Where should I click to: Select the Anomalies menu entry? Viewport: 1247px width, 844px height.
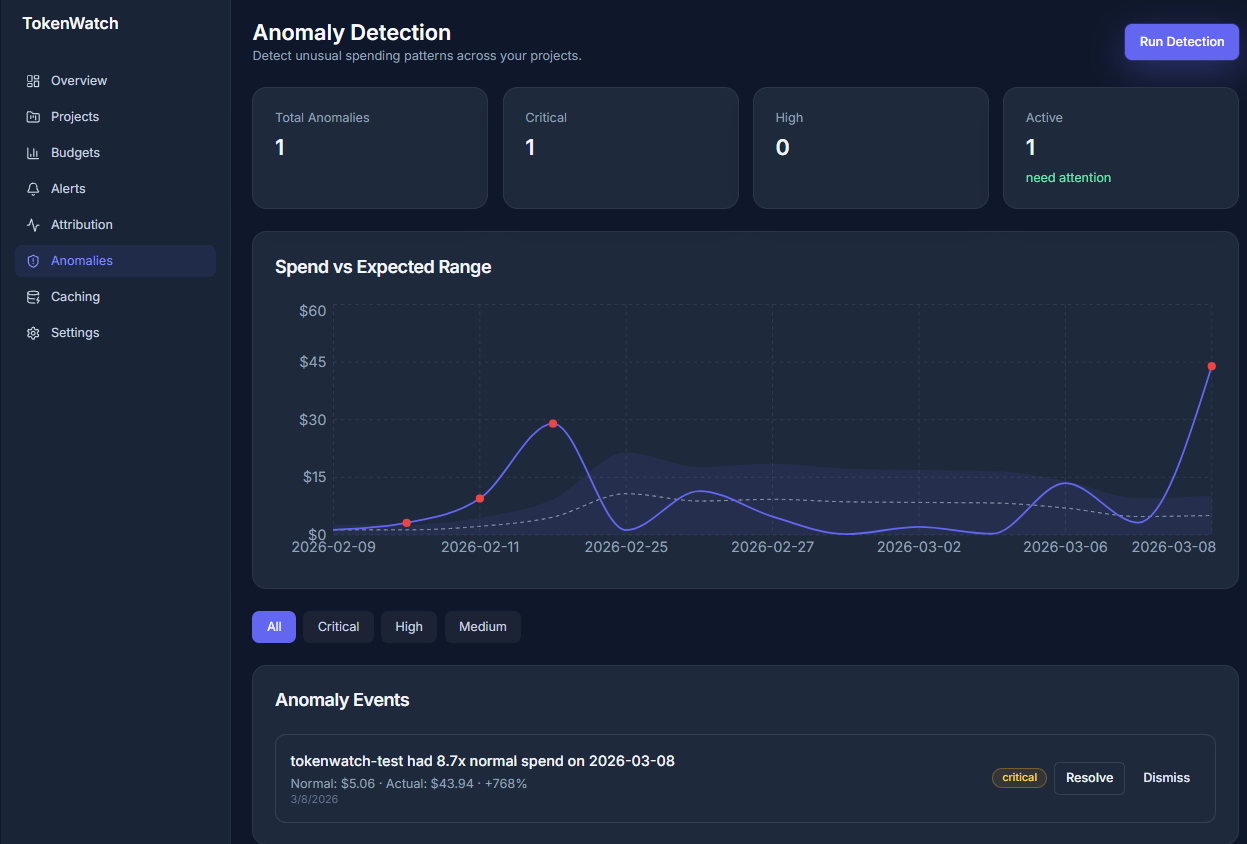click(83, 260)
